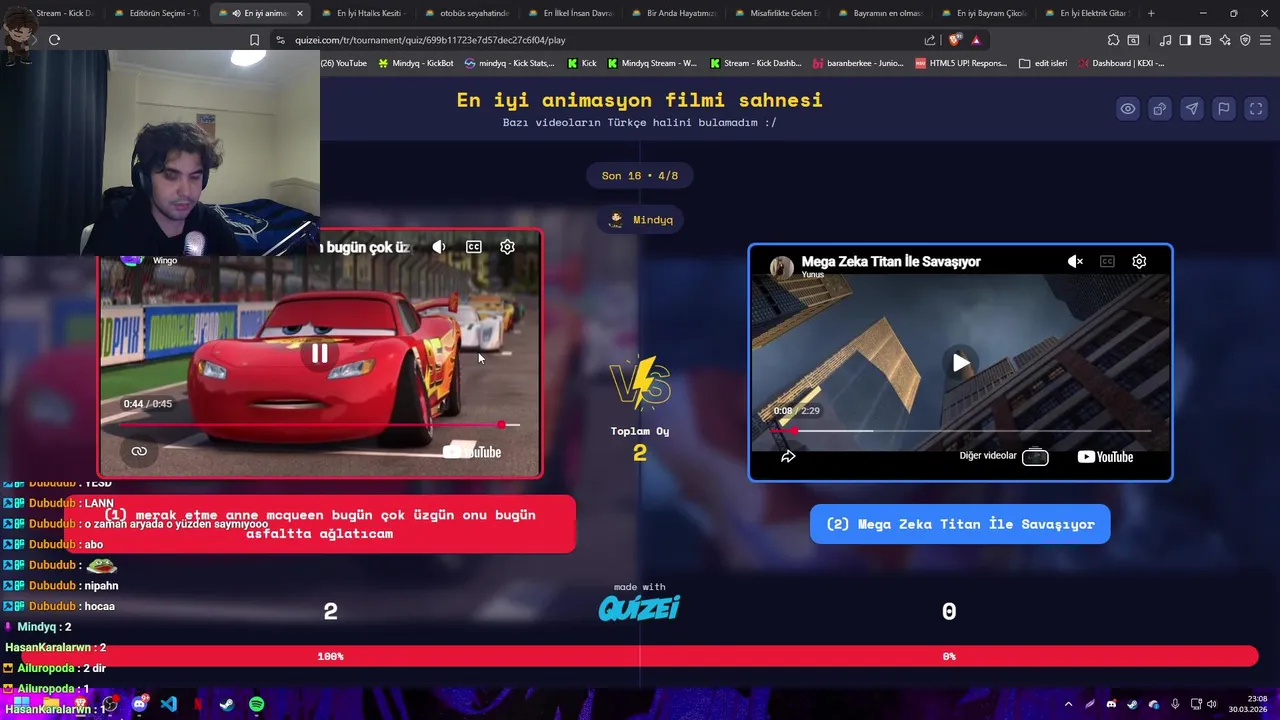1280x720 pixels.
Task: Open the edit isleri bookmark folder
Action: tap(1043, 63)
